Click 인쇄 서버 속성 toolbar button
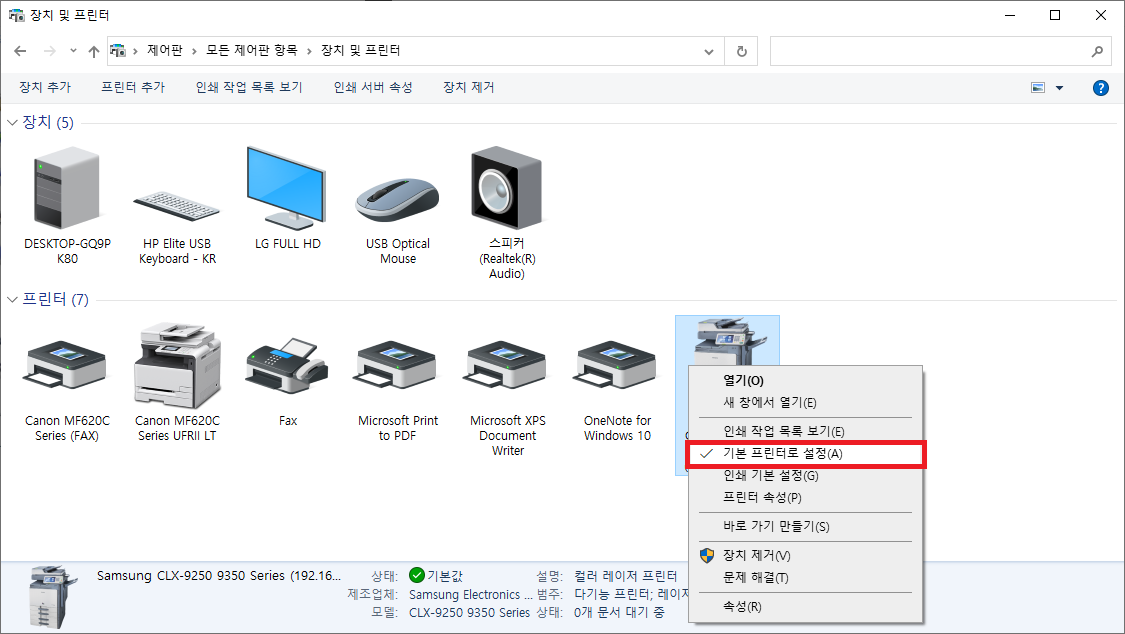Screen dimensions: 1125x634 tap(373, 87)
